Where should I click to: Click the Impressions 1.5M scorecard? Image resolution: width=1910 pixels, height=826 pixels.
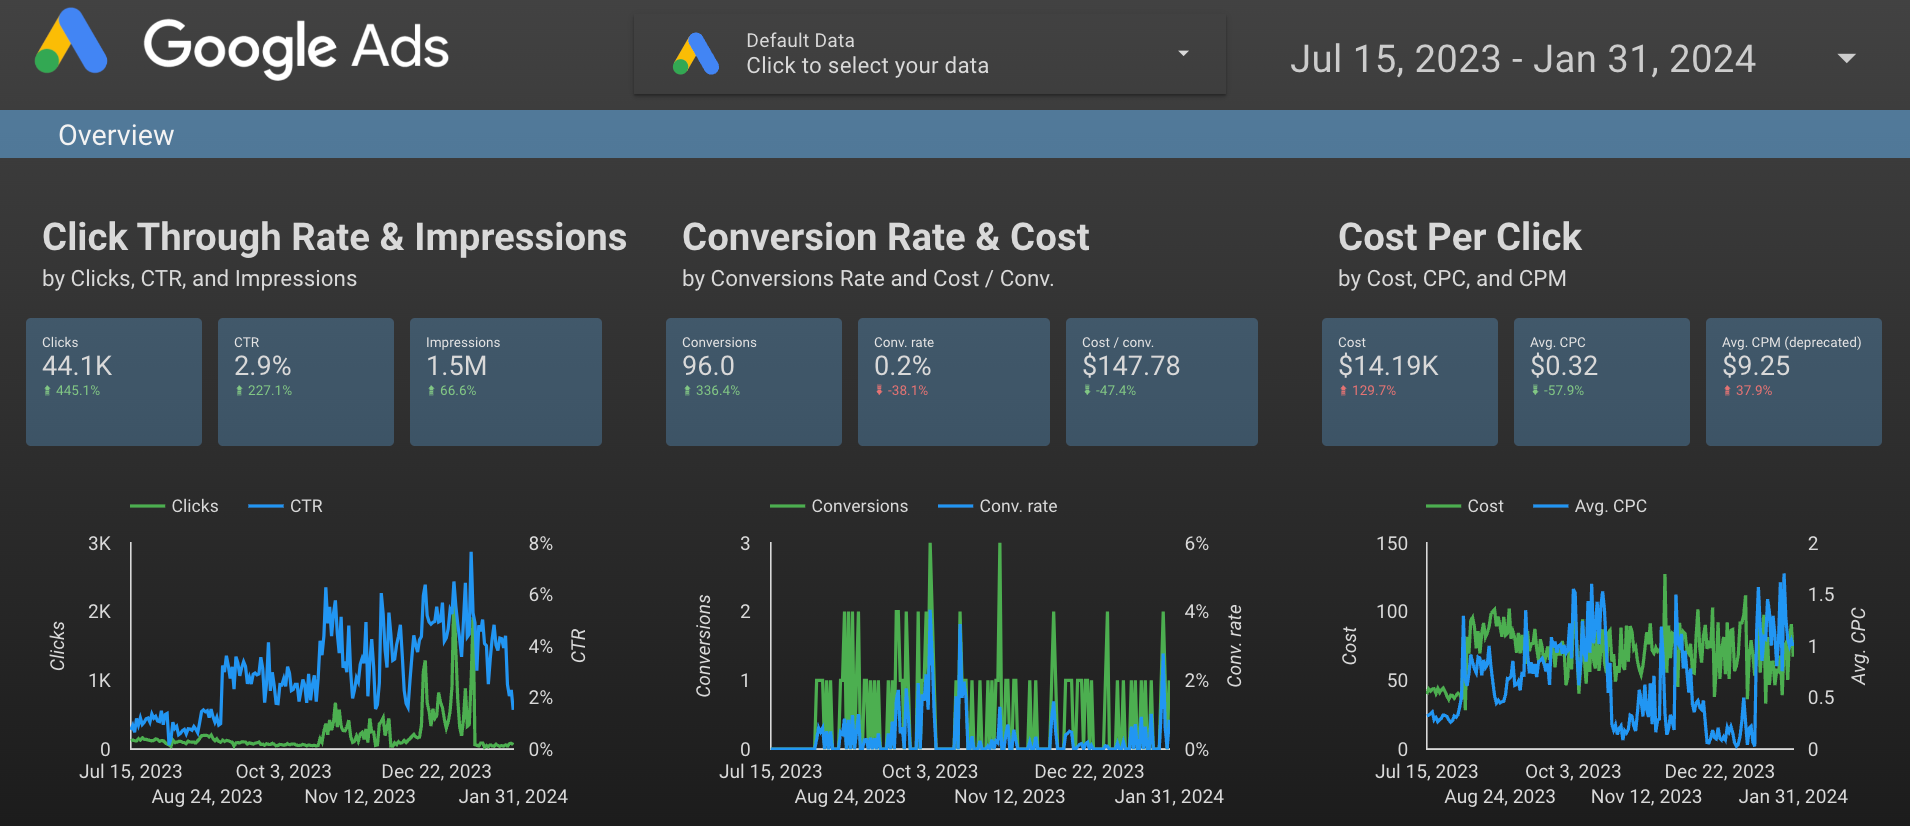point(505,381)
